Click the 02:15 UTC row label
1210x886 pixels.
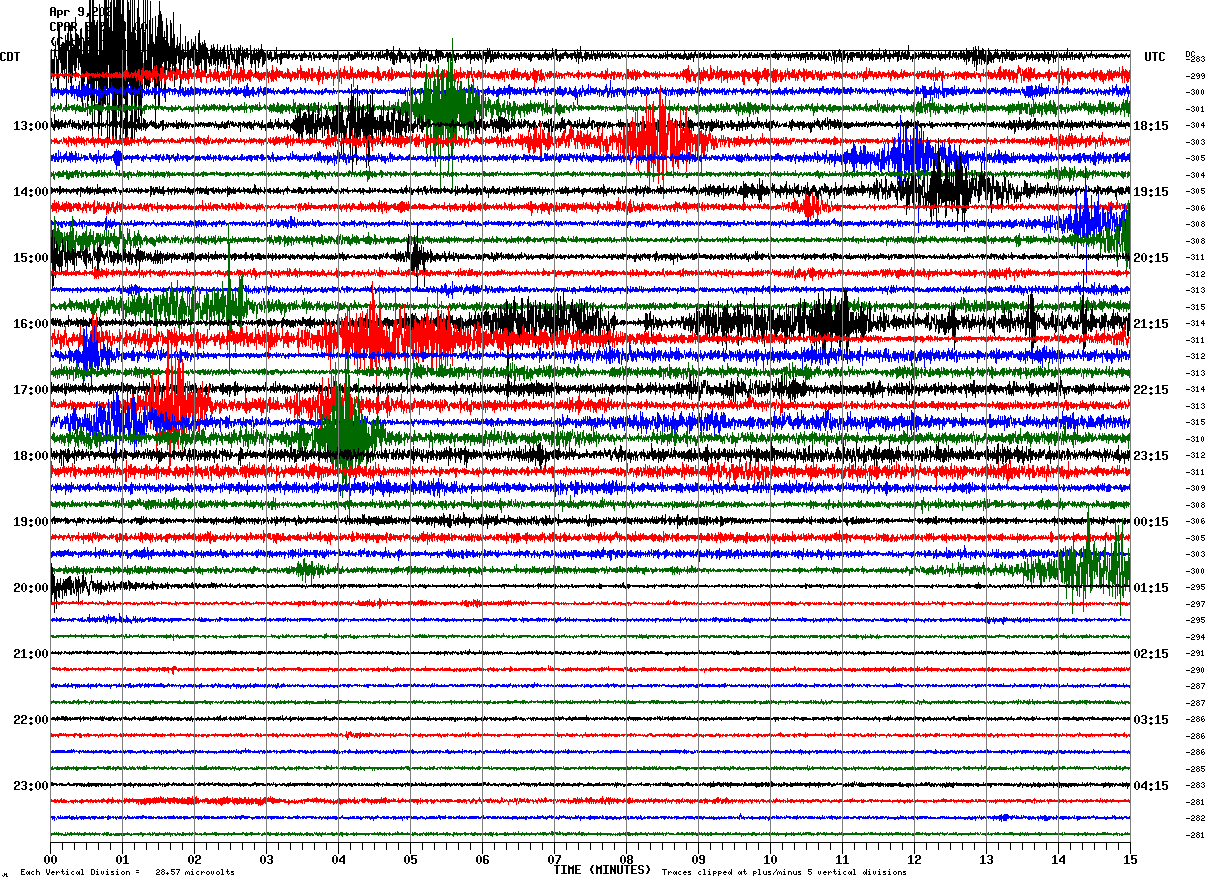pos(1151,654)
